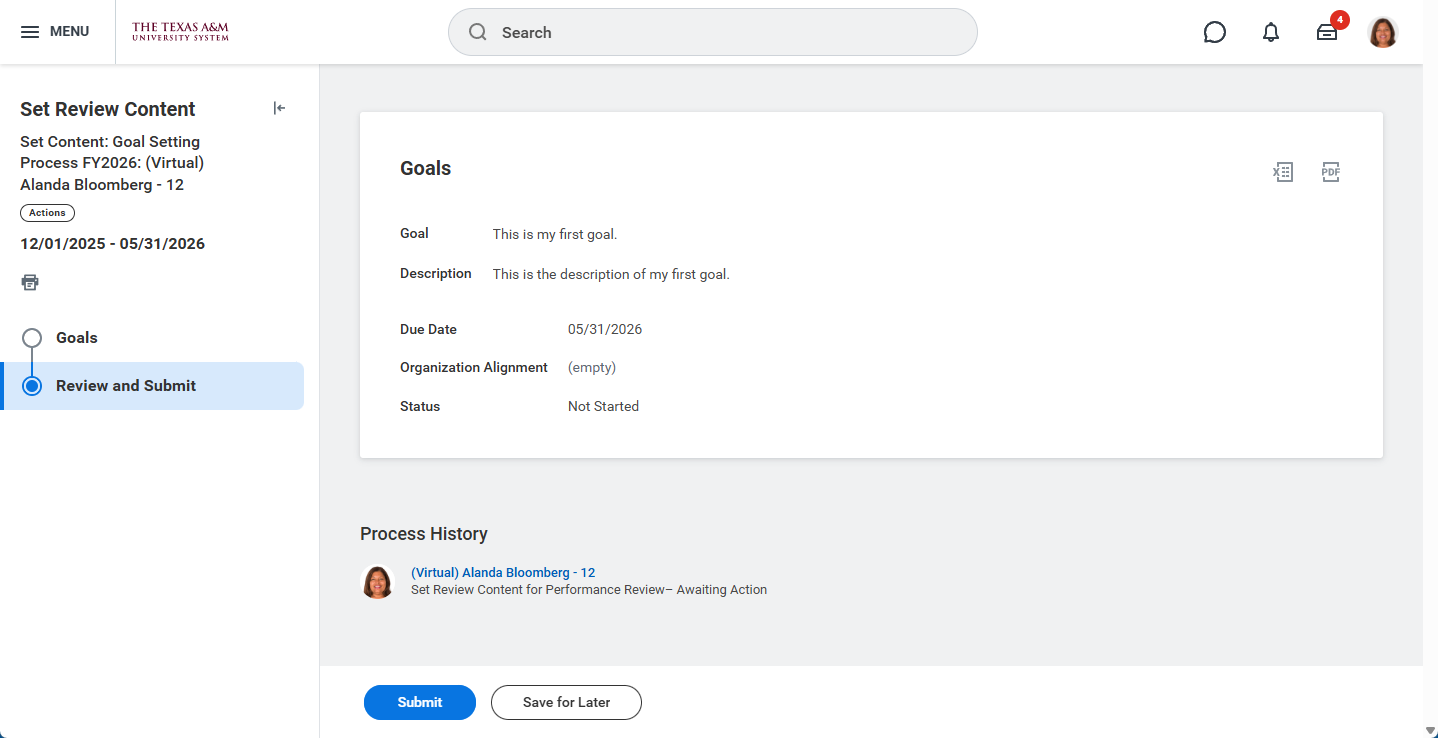The height and width of the screenshot is (738, 1438).
Task: Export goals to Excel icon
Action: (x=1283, y=172)
